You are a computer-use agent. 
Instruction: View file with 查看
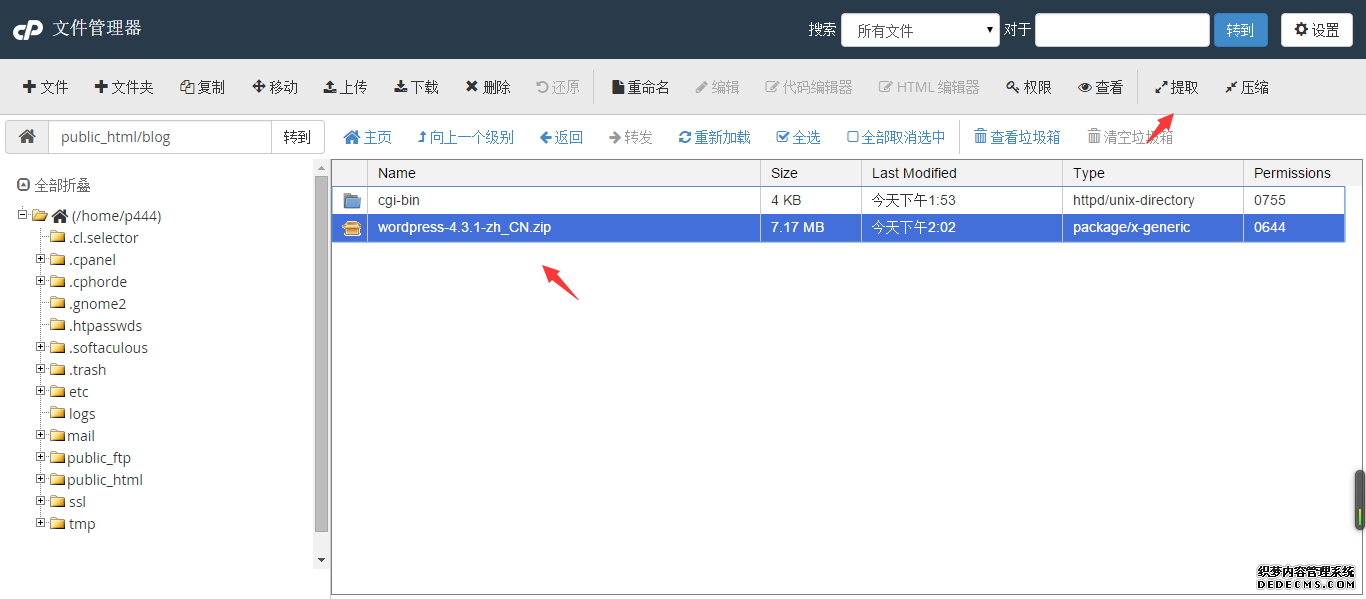click(1100, 87)
